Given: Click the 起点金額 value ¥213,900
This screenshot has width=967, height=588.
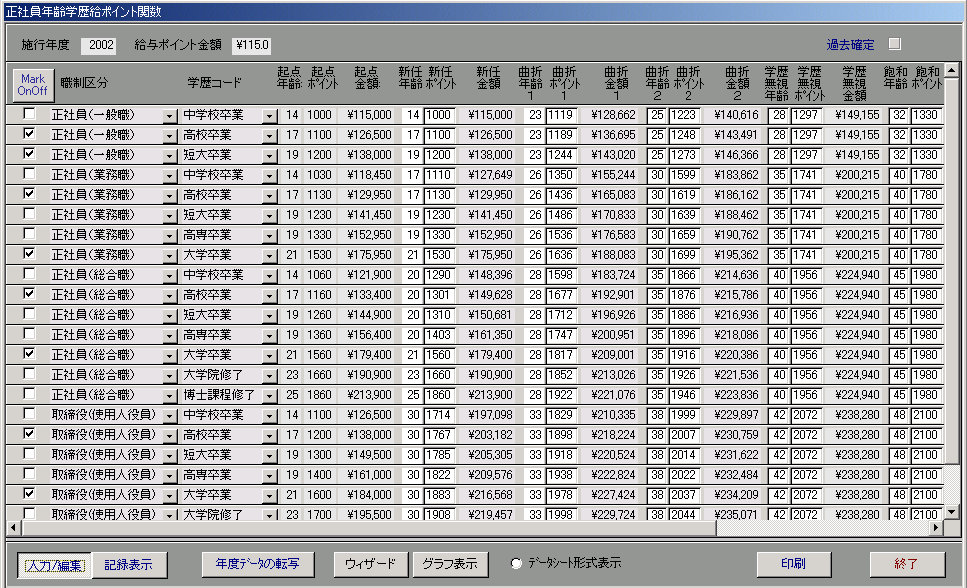Looking at the screenshot, I should pyautogui.click(x=369, y=395).
